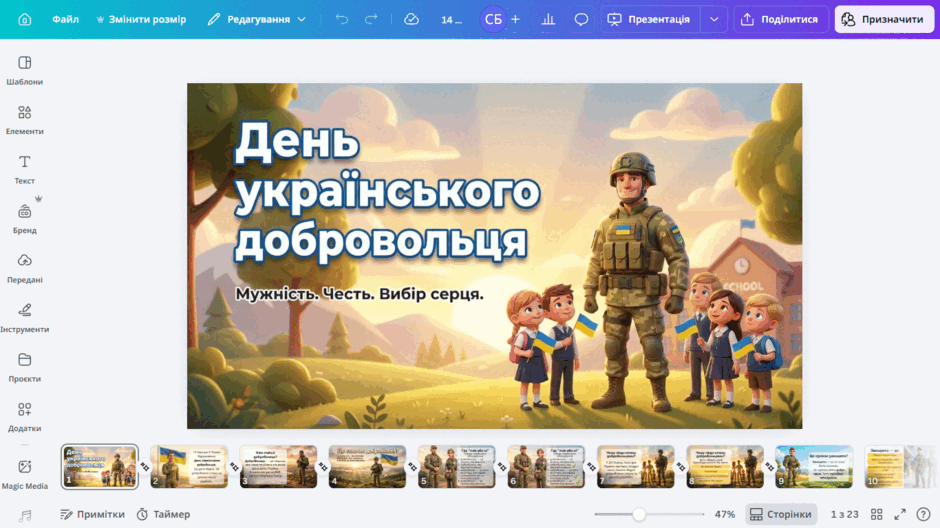The image size is (940, 528).
Task: Add transition between slides 5 and 6
Action: click(502, 466)
